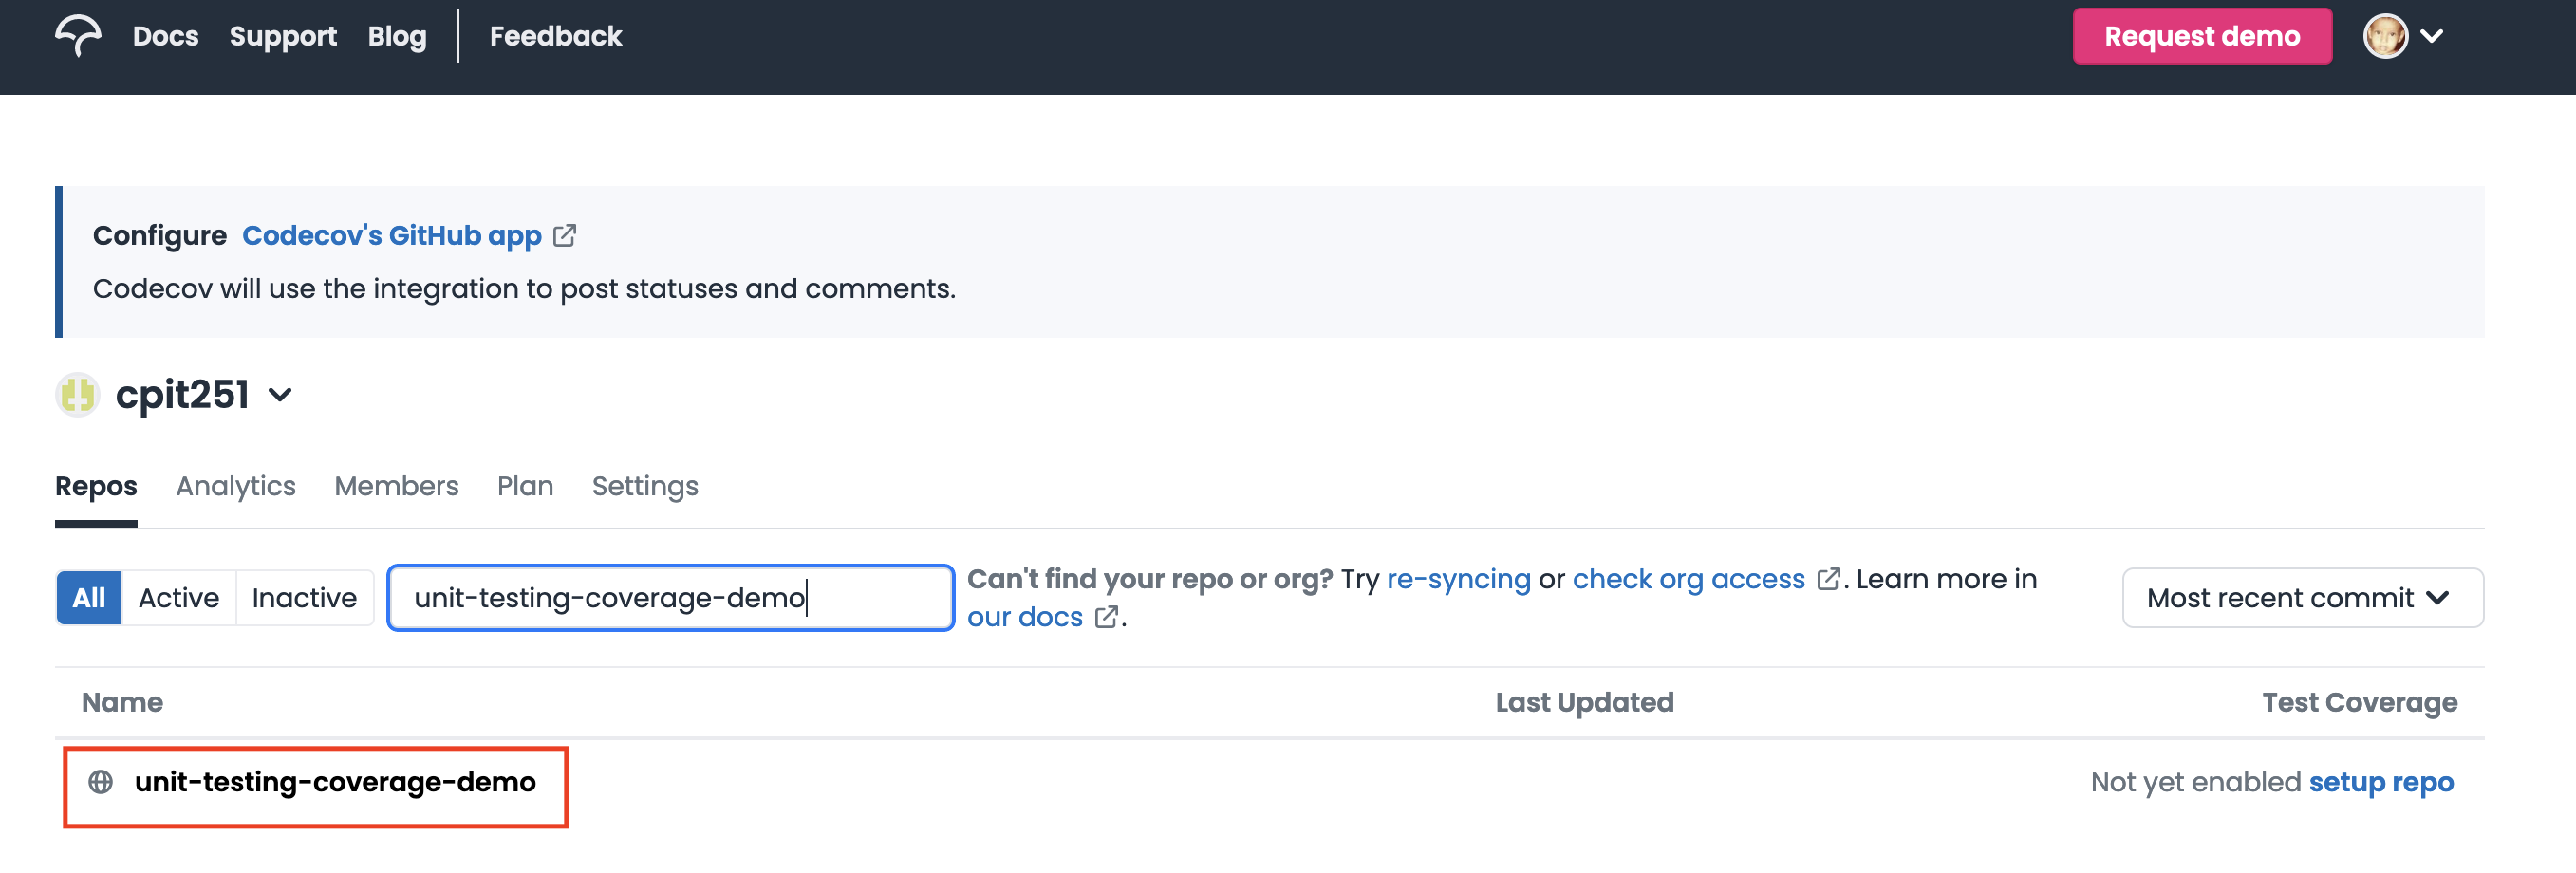Click the Not yet enabled text
2576x873 pixels.
click(x=2196, y=782)
